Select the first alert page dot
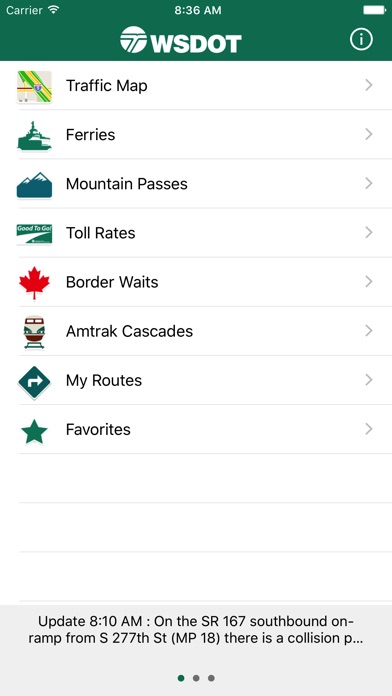 [x=181, y=678]
